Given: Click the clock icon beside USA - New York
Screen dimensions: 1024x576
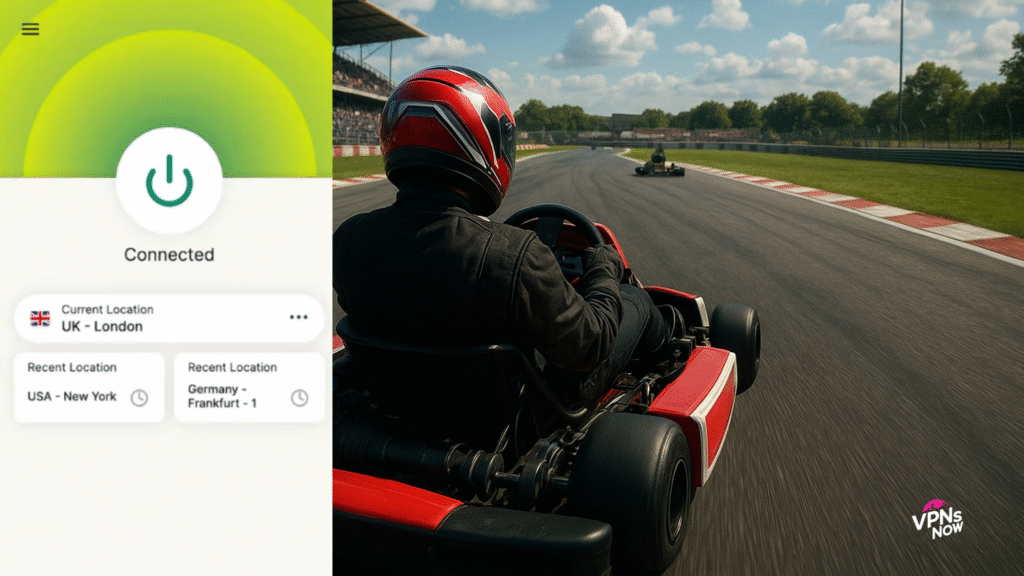Looking at the screenshot, I should 139,398.
